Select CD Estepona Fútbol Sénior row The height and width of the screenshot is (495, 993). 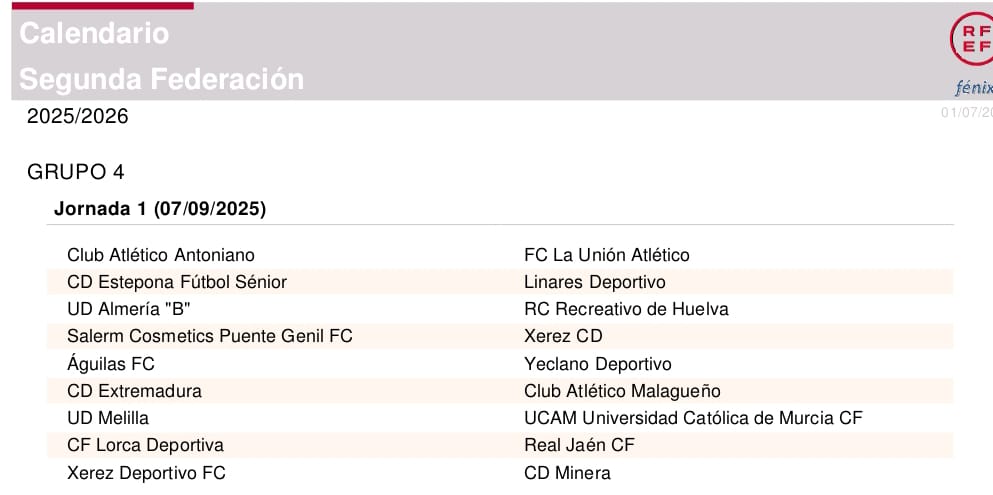pos(500,282)
